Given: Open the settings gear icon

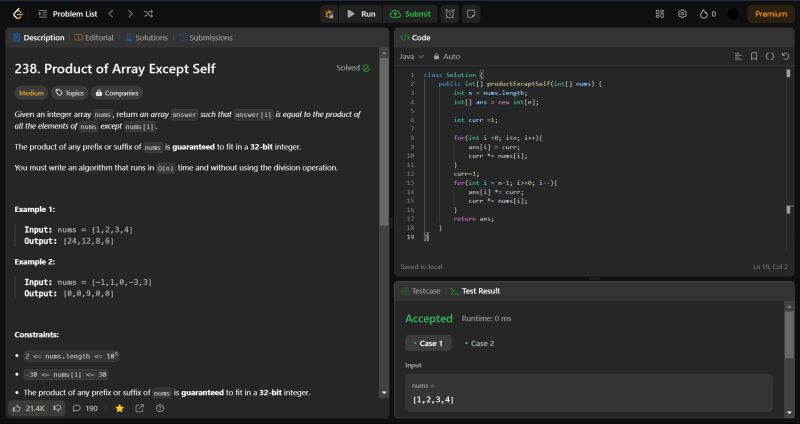Looking at the screenshot, I should click(x=682, y=14).
